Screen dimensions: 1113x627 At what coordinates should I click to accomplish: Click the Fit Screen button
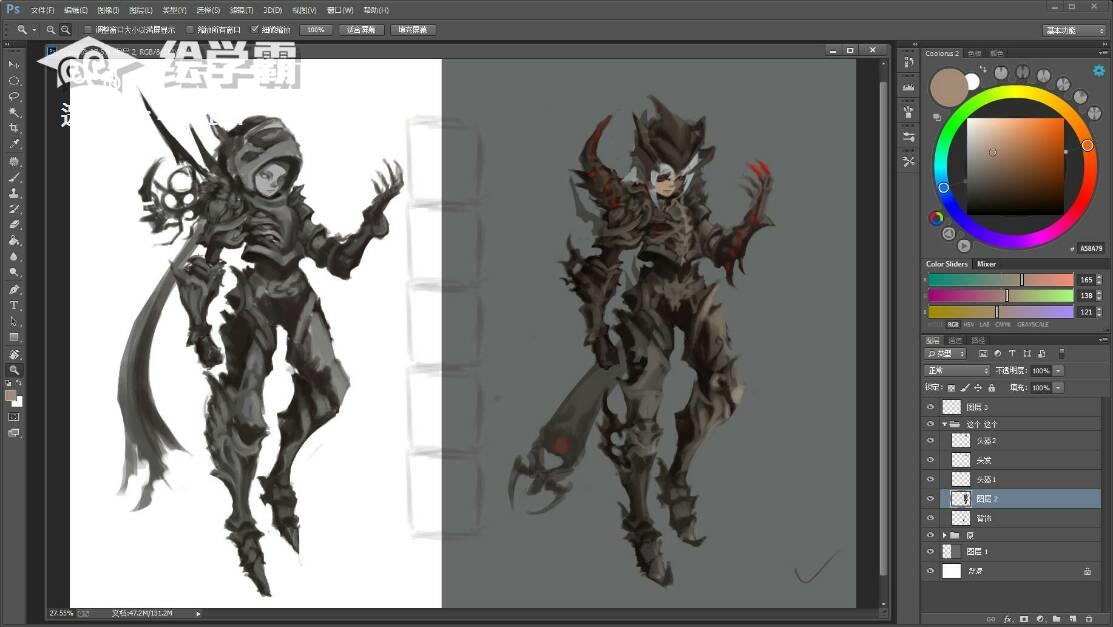pyautogui.click(x=361, y=30)
